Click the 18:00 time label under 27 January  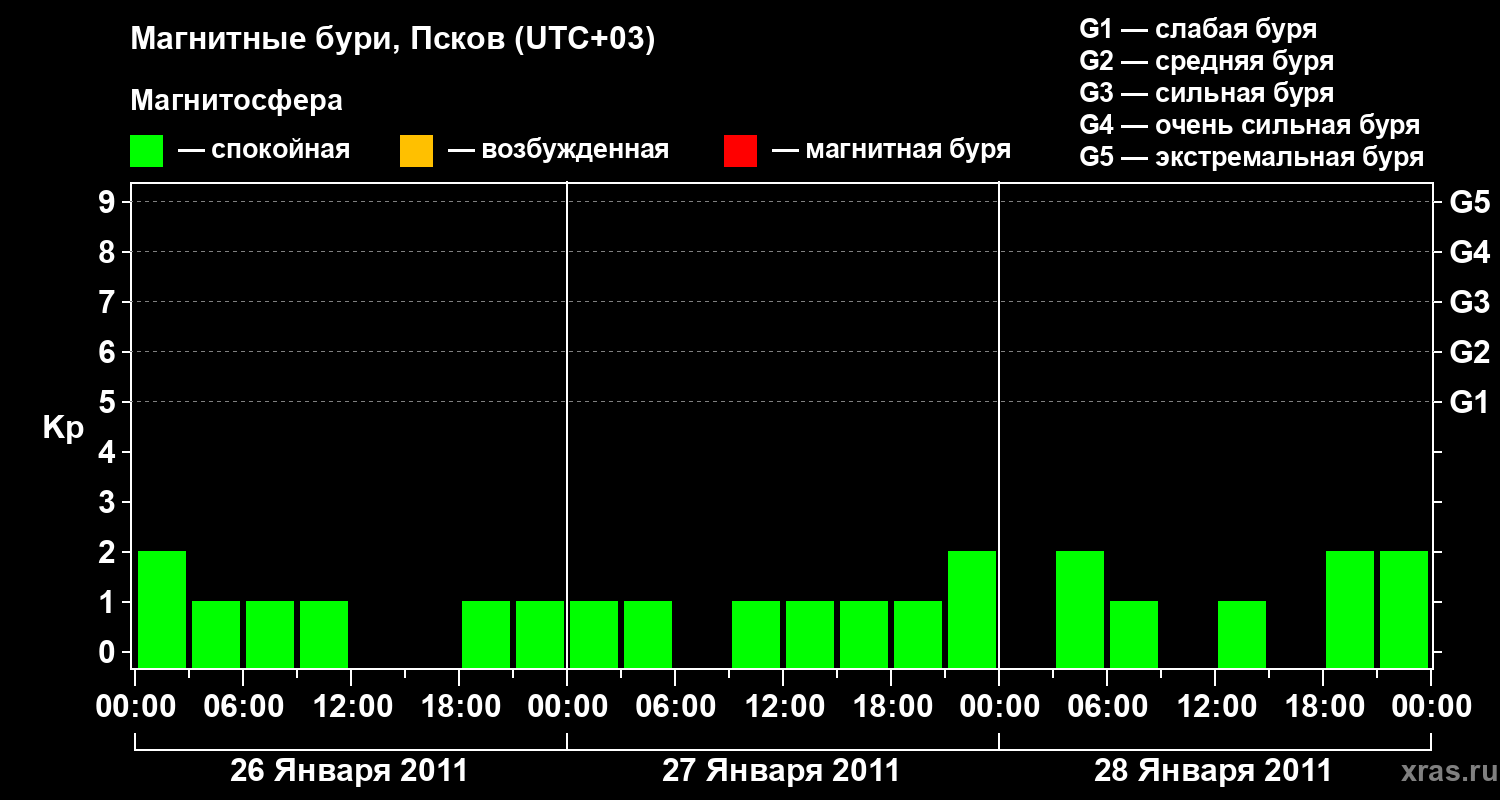891,707
